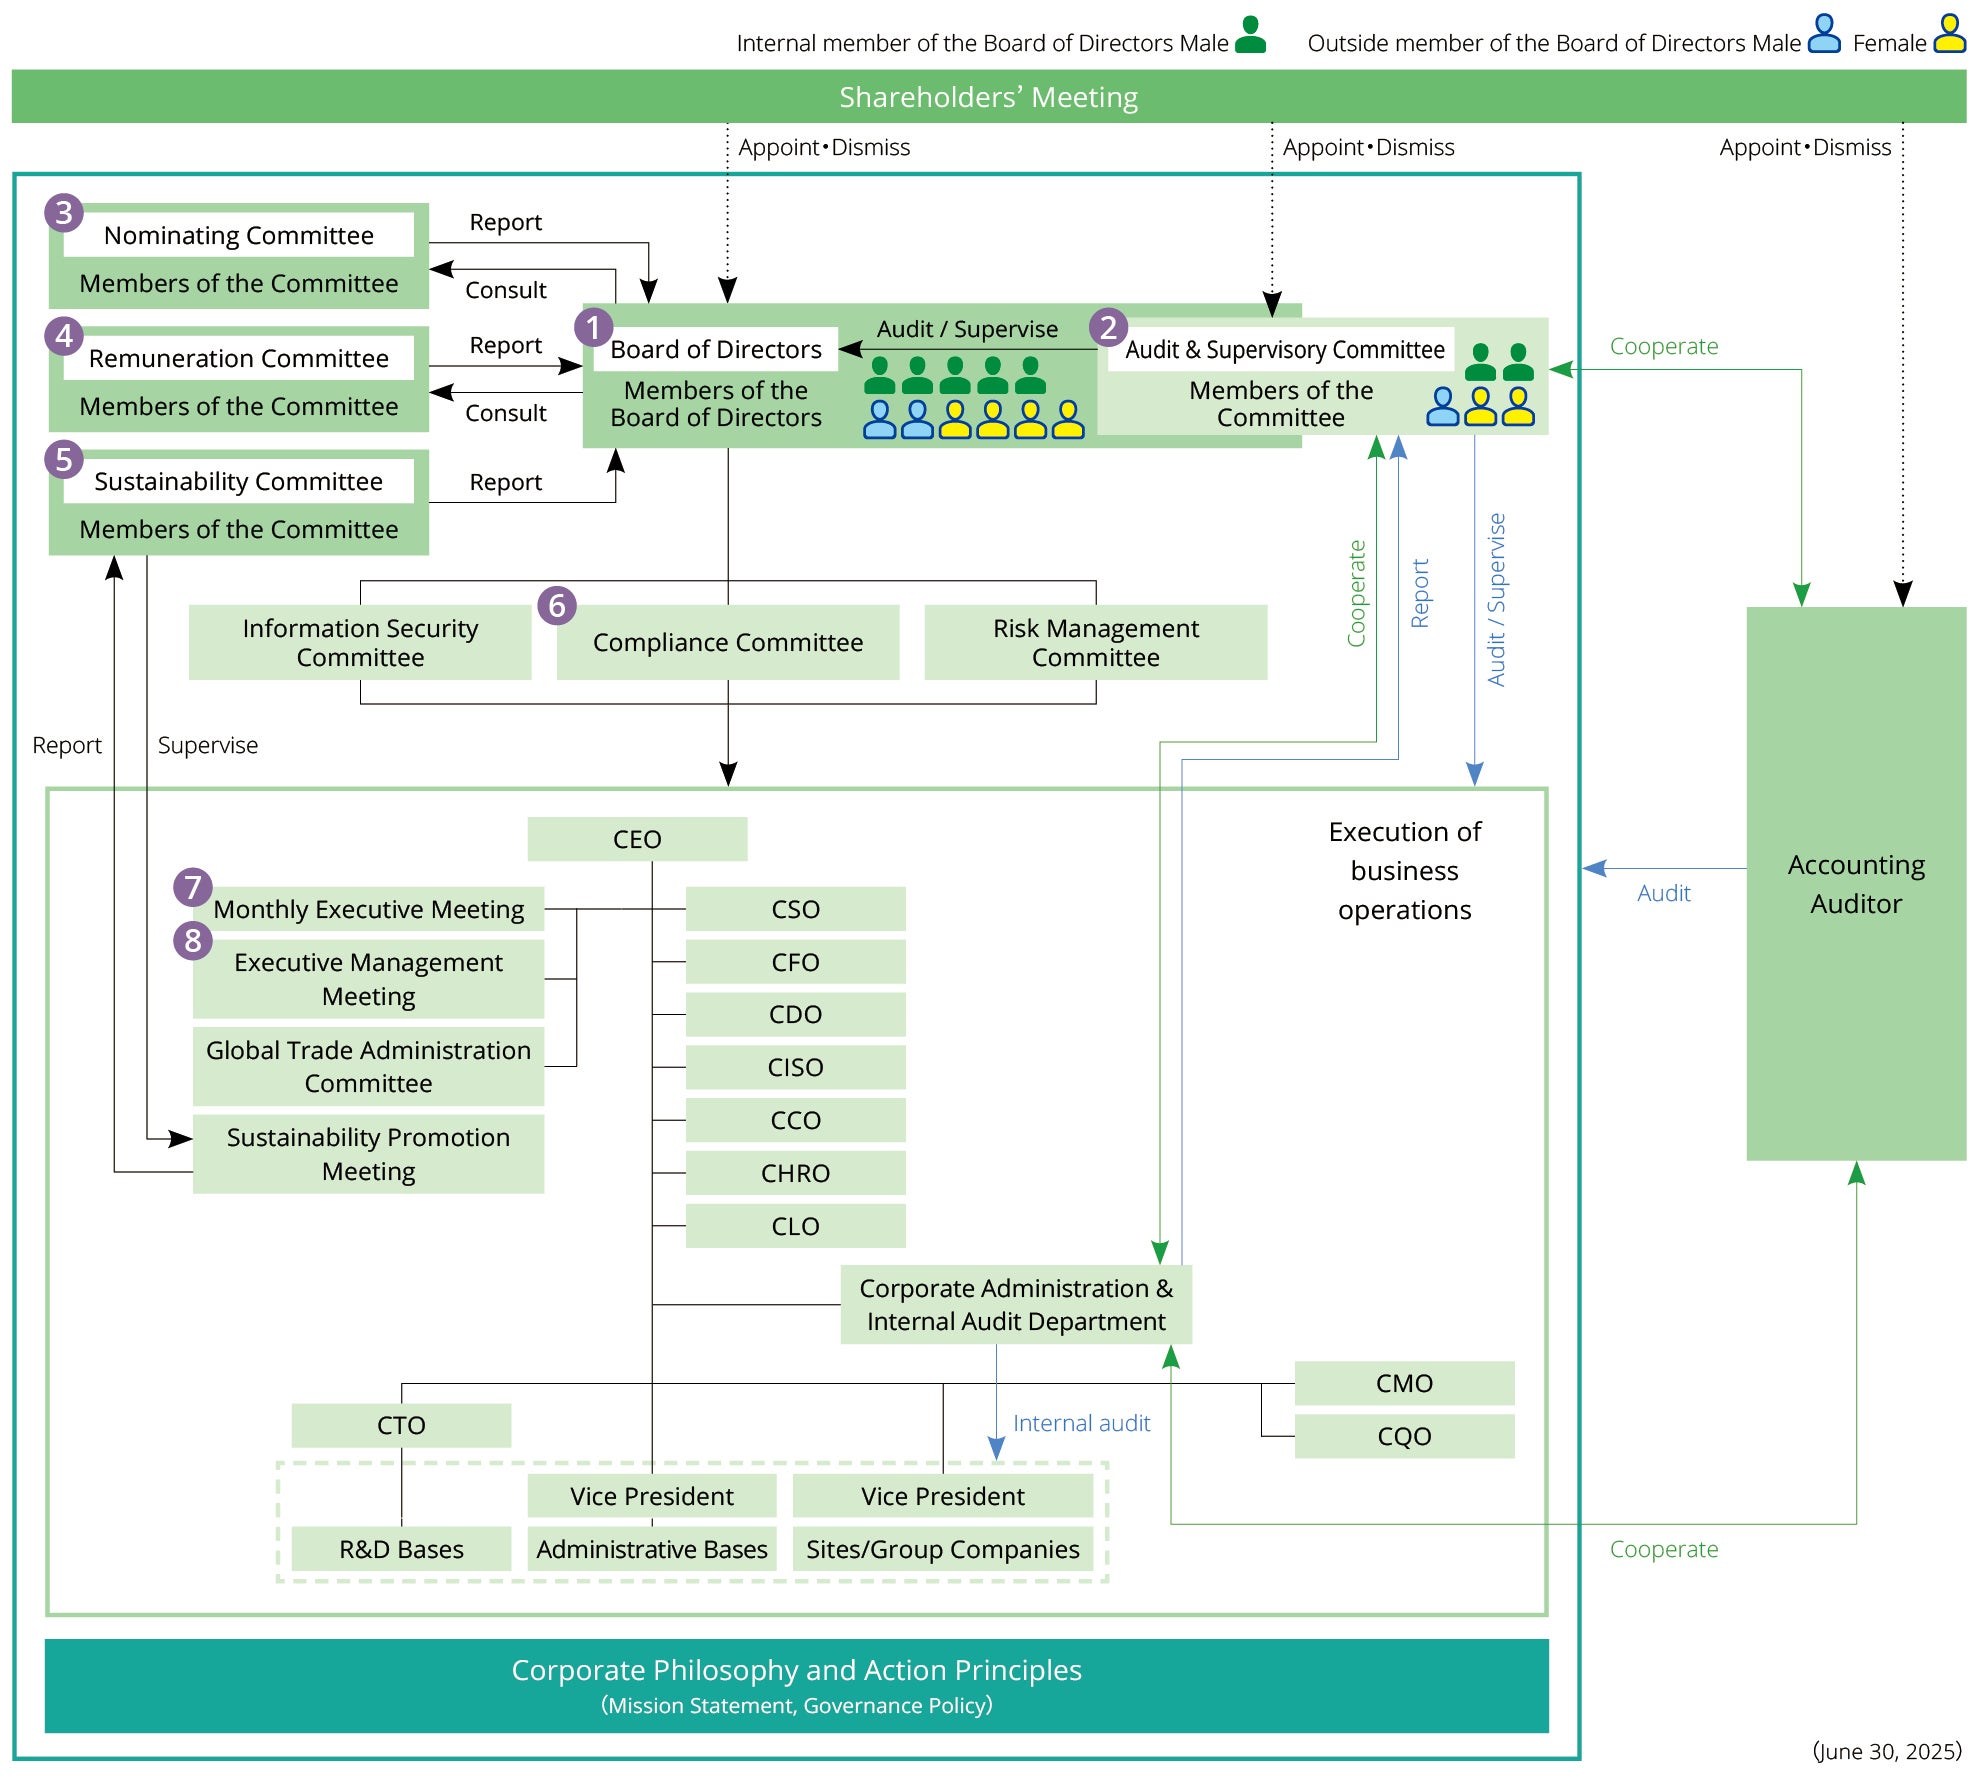
Task: Click the green internal male director legend icon
Action: [1250, 35]
